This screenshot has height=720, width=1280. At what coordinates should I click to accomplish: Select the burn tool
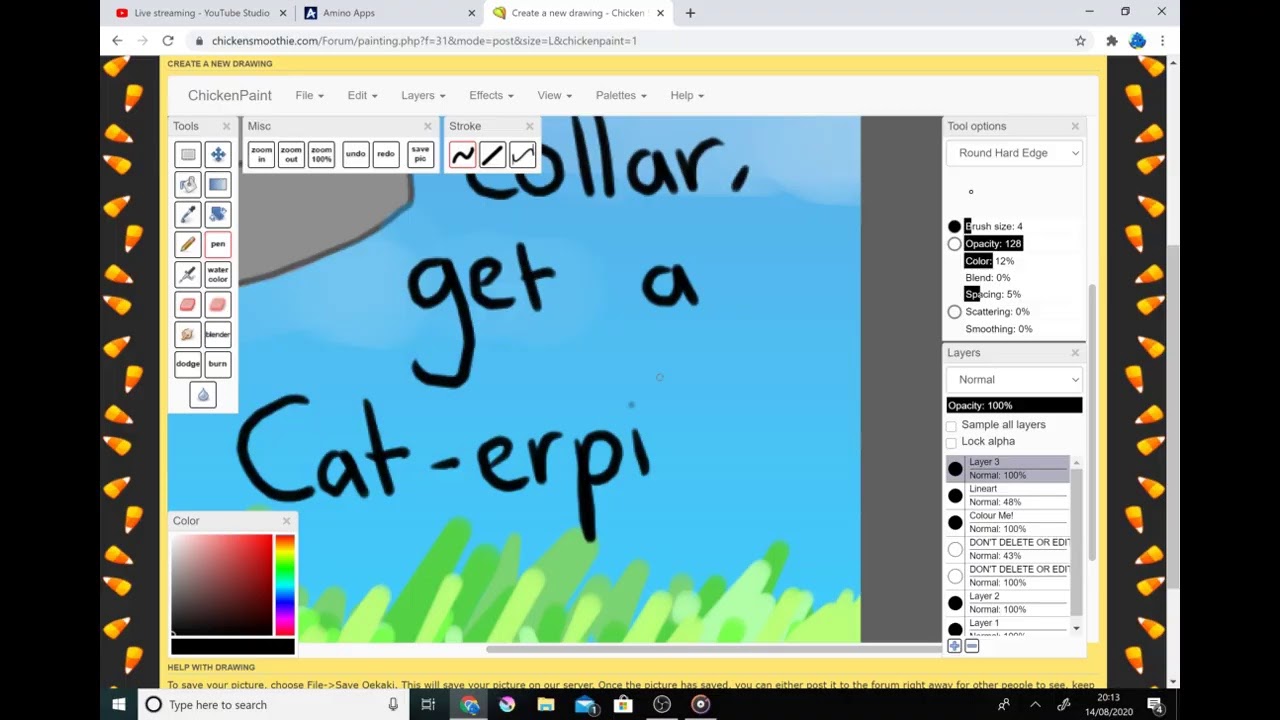(x=218, y=364)
